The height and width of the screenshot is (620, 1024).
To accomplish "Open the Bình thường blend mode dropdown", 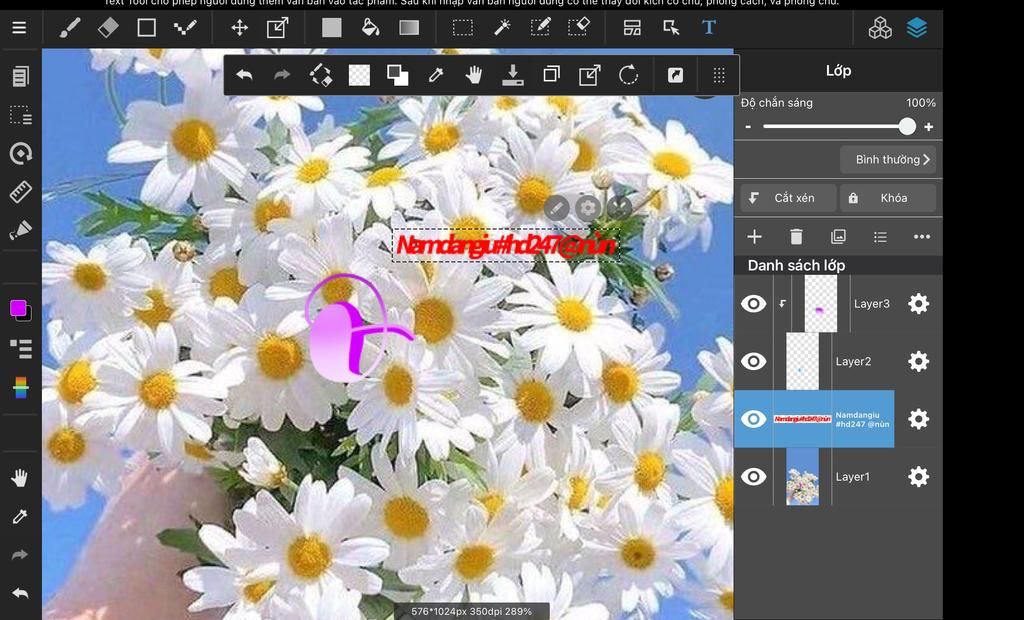I will (x=888, y=159).
